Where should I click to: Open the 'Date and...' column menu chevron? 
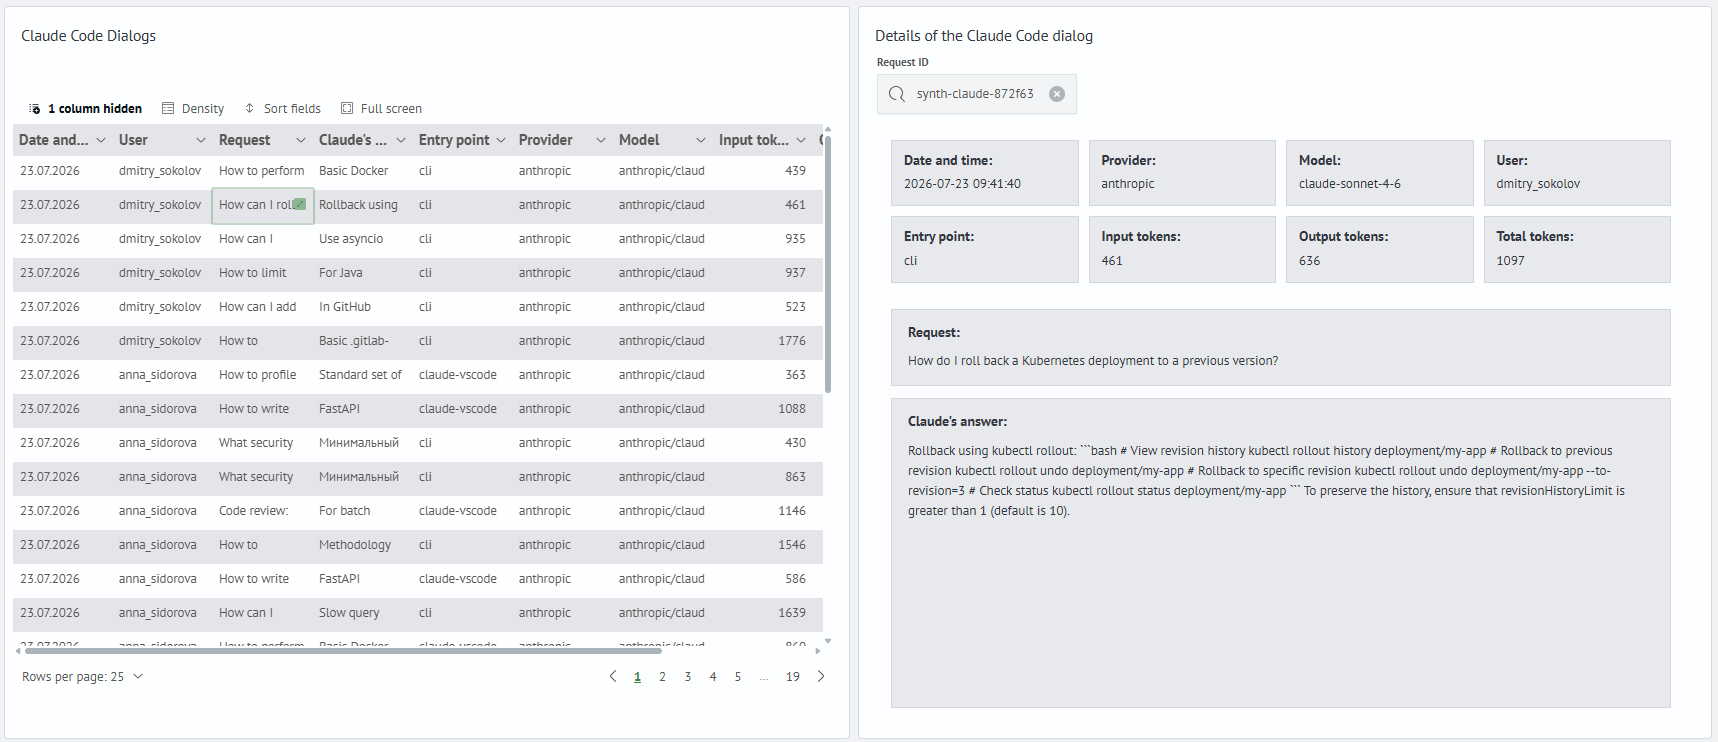tap(101, 140)
